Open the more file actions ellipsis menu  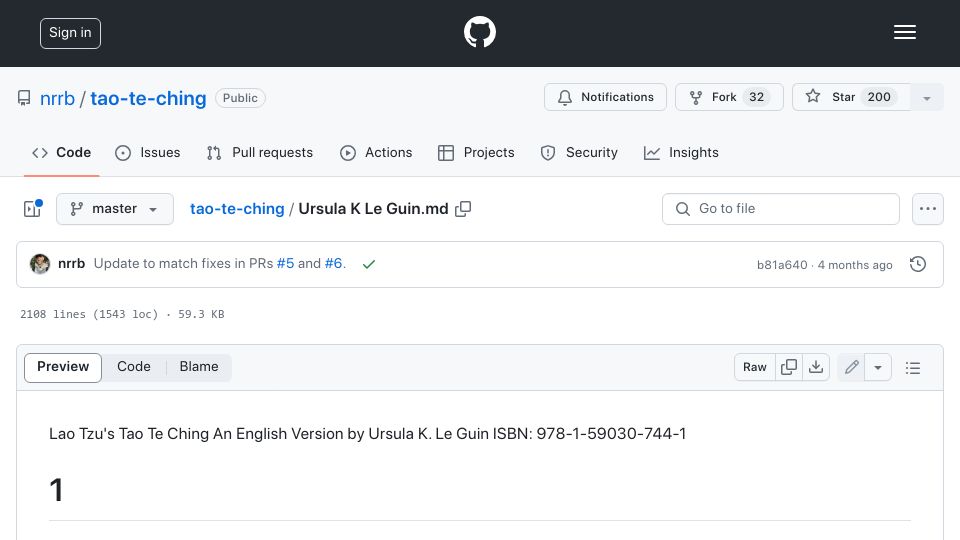pyautogui.click(x=928, y=209)
